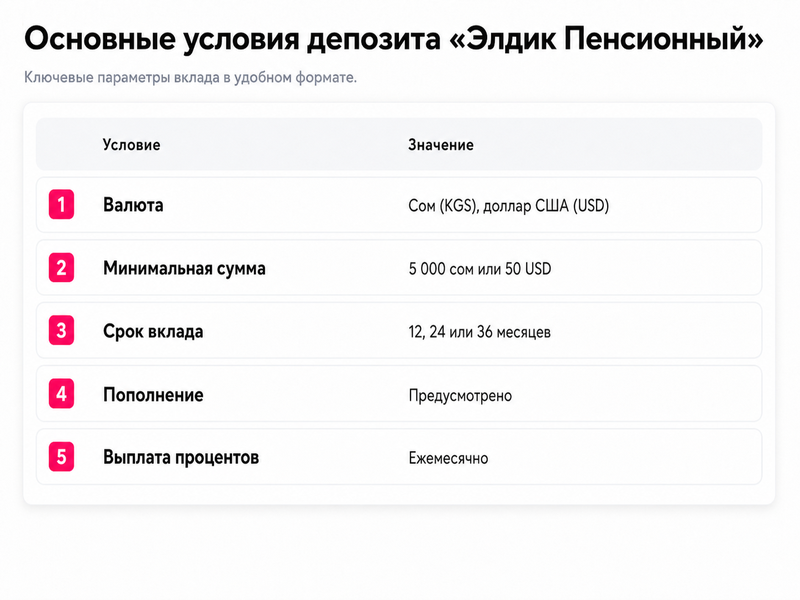Screen dimensions: 800x600
Task: Click the pink number 5 badge
Action: [x=61, y=457]
